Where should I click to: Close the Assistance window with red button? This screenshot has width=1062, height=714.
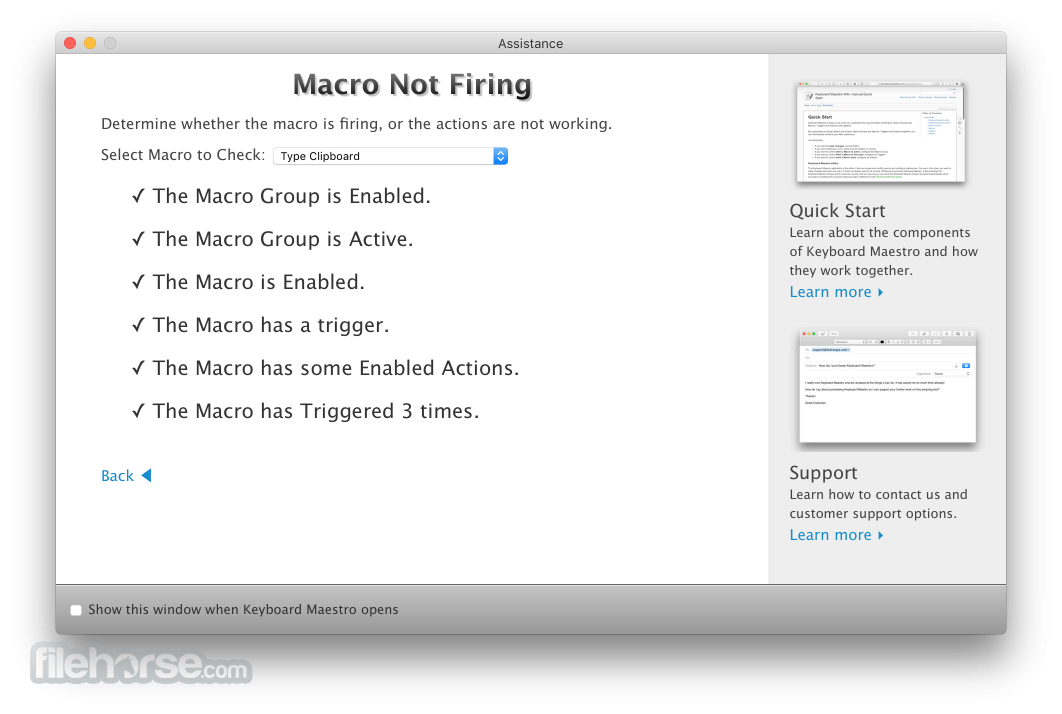70,43
